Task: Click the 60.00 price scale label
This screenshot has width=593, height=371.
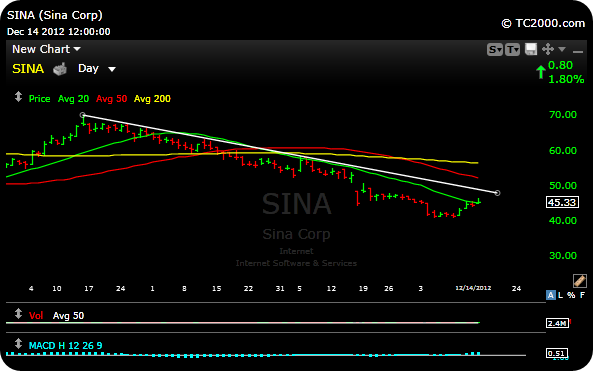Action: click(x=563, y=151)
